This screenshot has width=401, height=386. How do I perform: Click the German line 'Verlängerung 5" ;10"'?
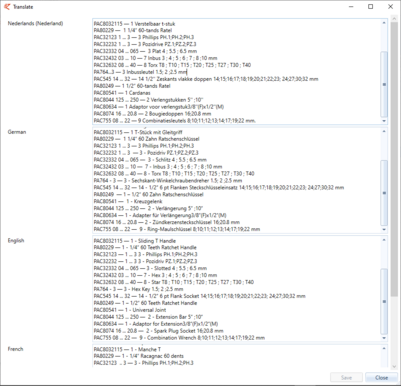coord(148,208)
